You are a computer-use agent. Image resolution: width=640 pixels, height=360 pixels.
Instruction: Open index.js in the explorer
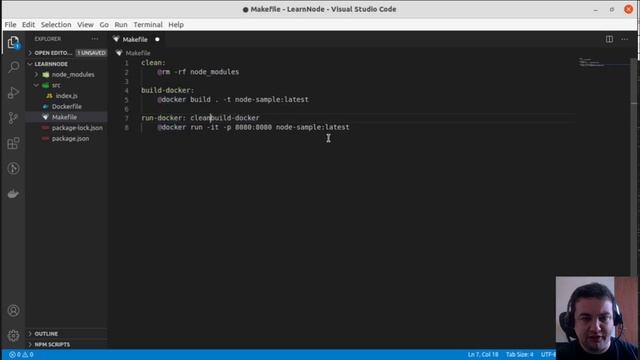coord(67,96)
